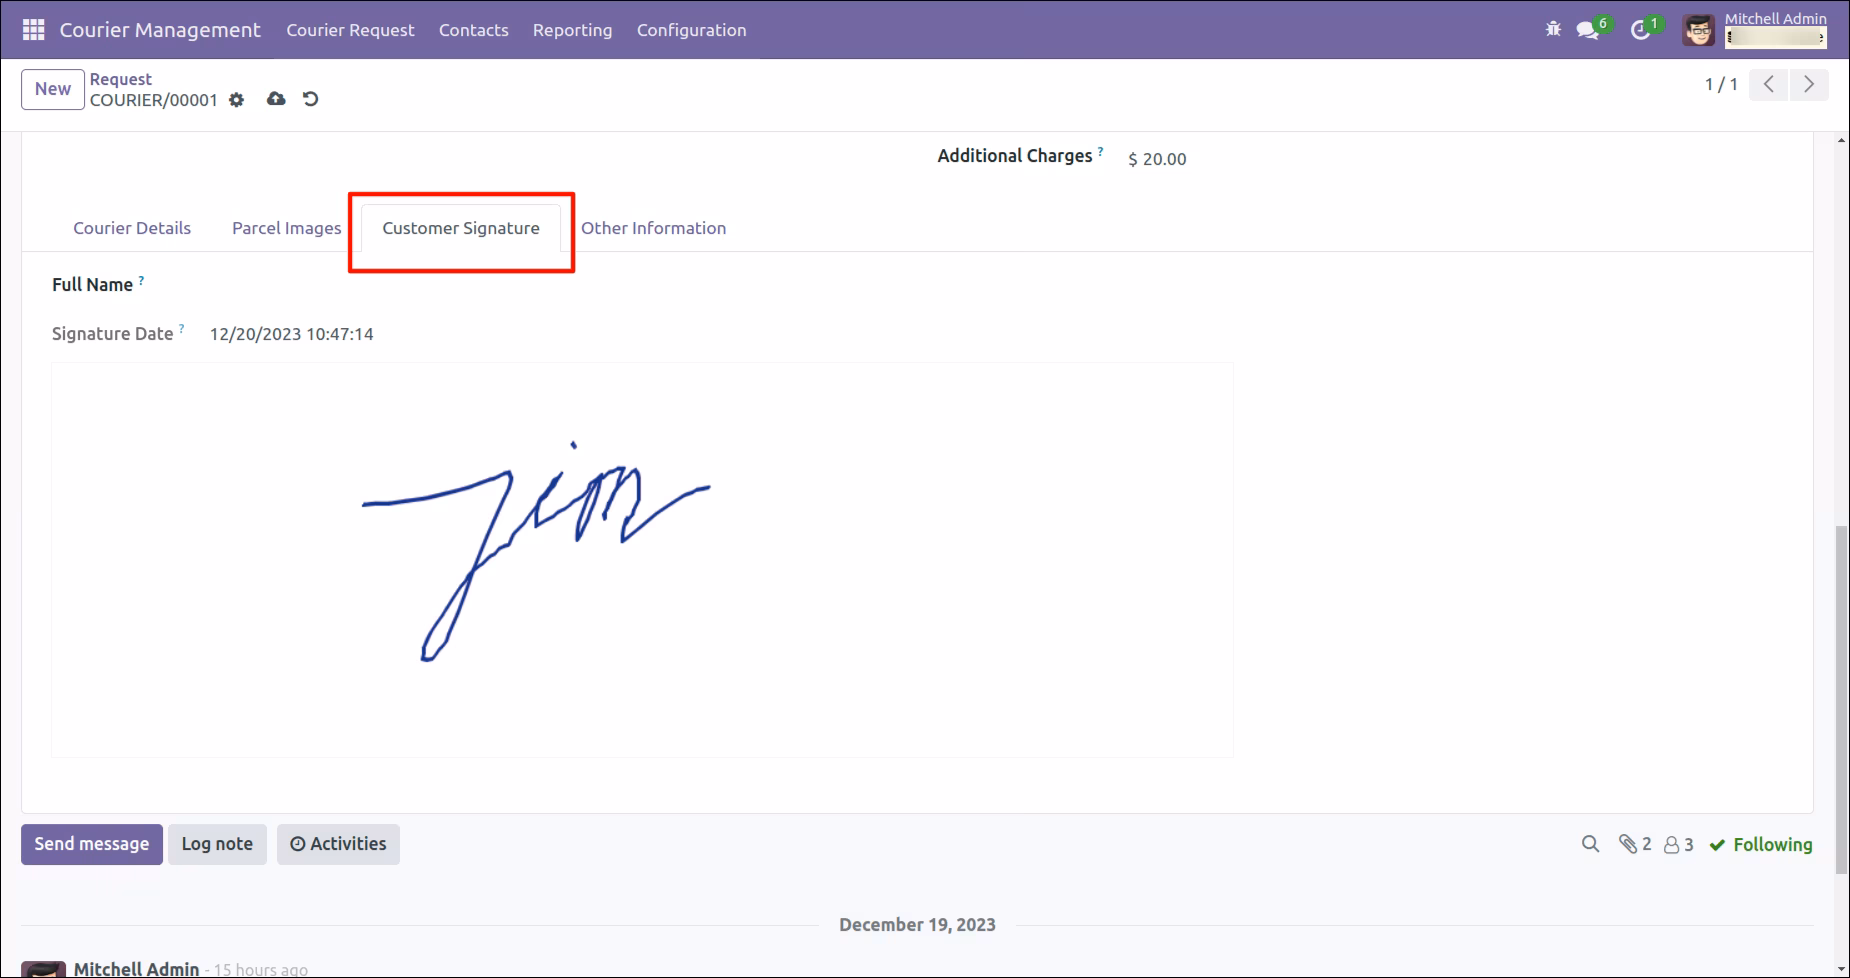Image resolution: width=1850 pixels, height=978 pixels.
Task: Open help tooltip next to Signature Date
Action: [x=181, y=328]
